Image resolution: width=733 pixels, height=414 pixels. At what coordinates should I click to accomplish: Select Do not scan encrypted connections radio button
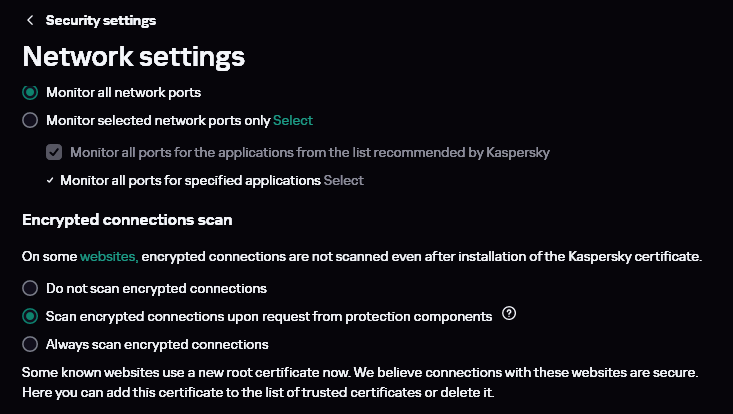30,288
